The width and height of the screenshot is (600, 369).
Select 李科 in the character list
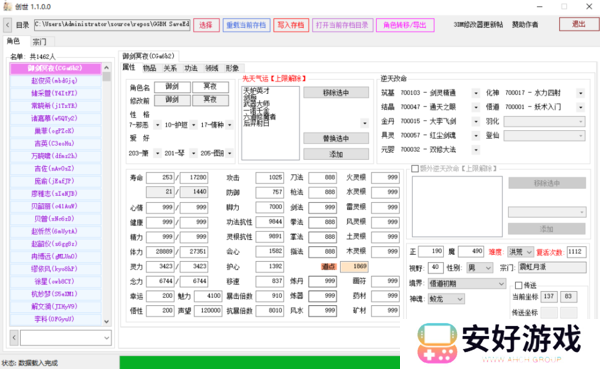click(x=55, y=319)
